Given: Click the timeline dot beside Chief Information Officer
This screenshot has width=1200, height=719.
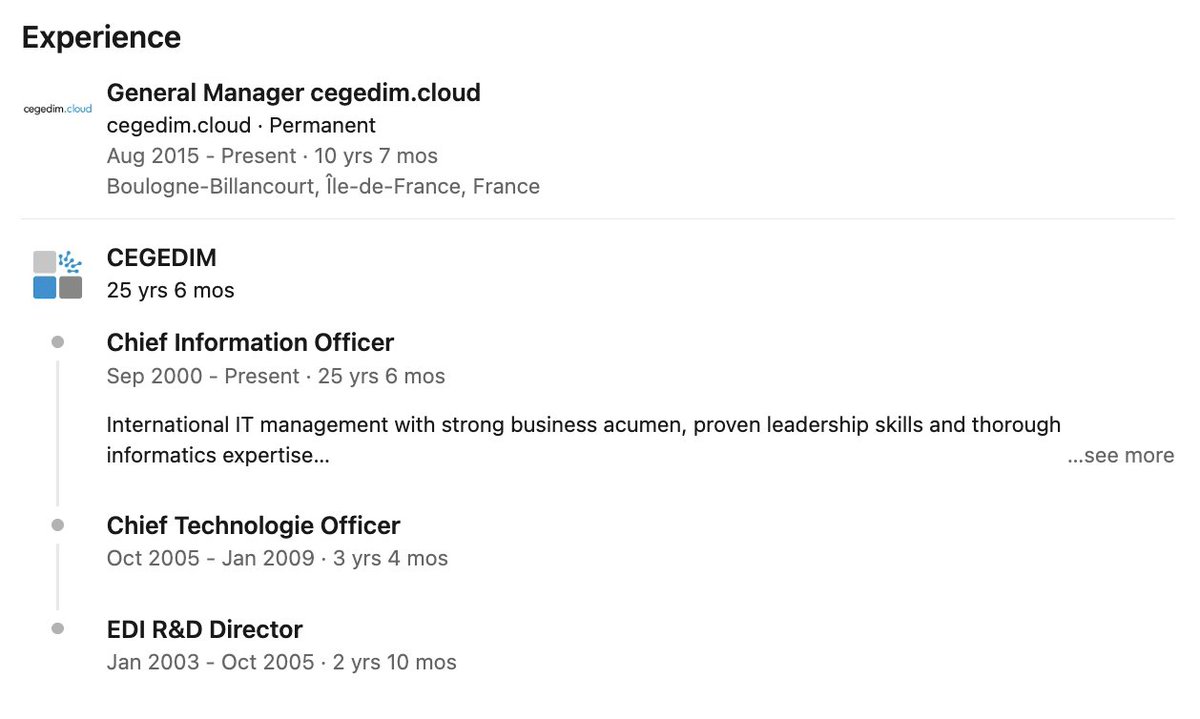Looking at the screenshot, I should (x=57, y=342).
